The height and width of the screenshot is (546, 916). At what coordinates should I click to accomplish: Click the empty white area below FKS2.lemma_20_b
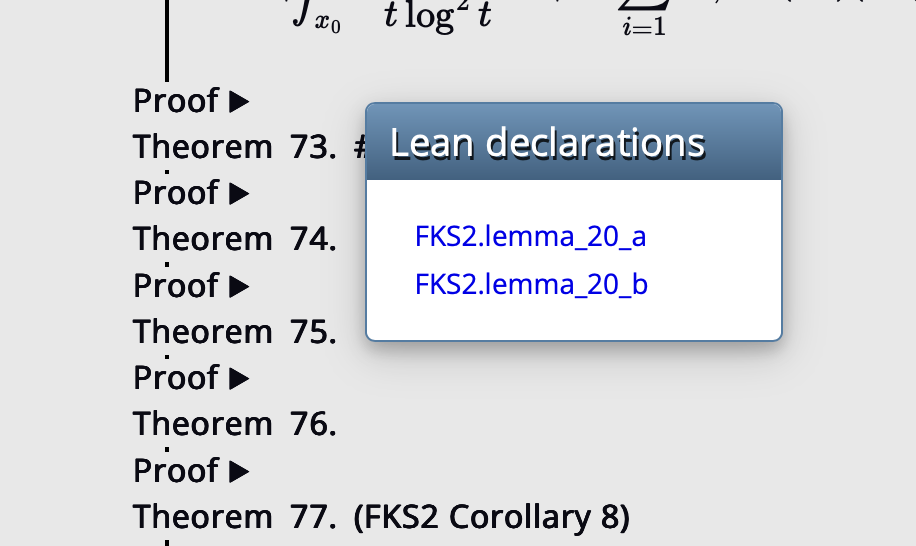(x=573, y=320)
